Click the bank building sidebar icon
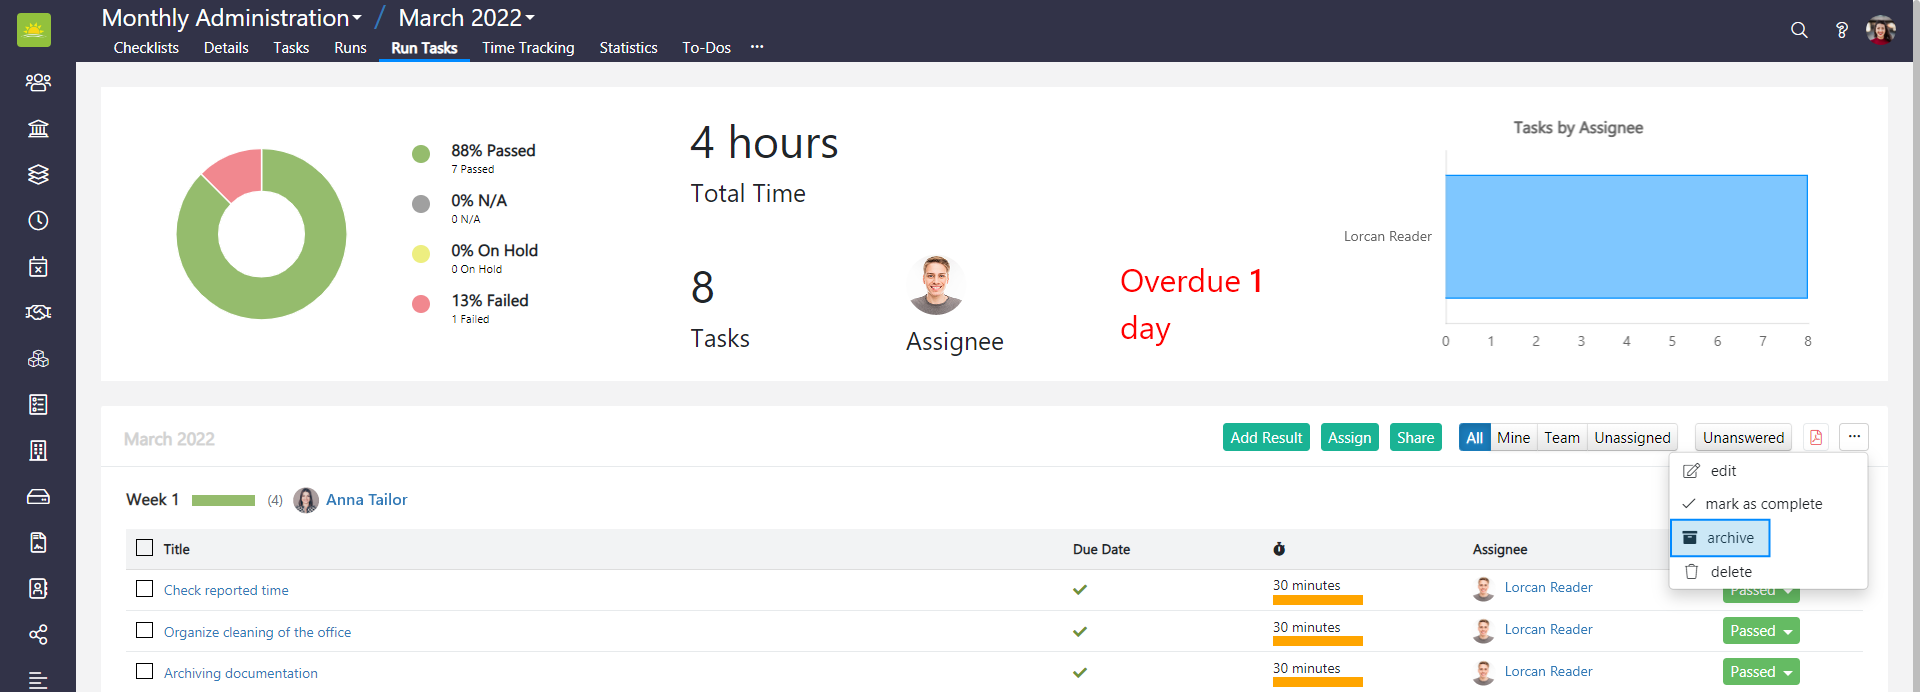 tap(38, 128)
